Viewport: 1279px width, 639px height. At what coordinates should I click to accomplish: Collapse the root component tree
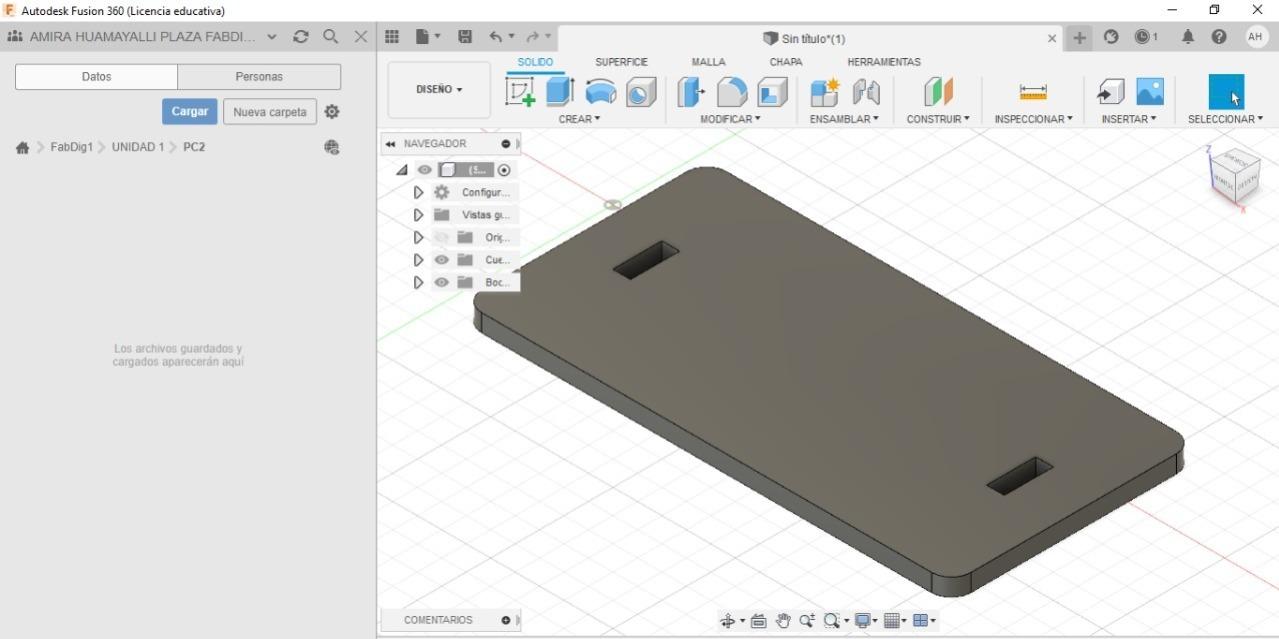(x=402, y=171)
